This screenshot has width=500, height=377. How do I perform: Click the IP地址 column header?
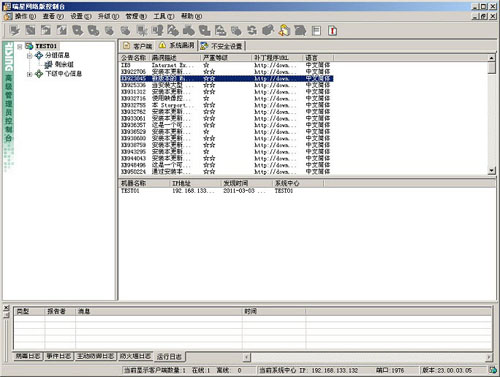click(195, 183)
